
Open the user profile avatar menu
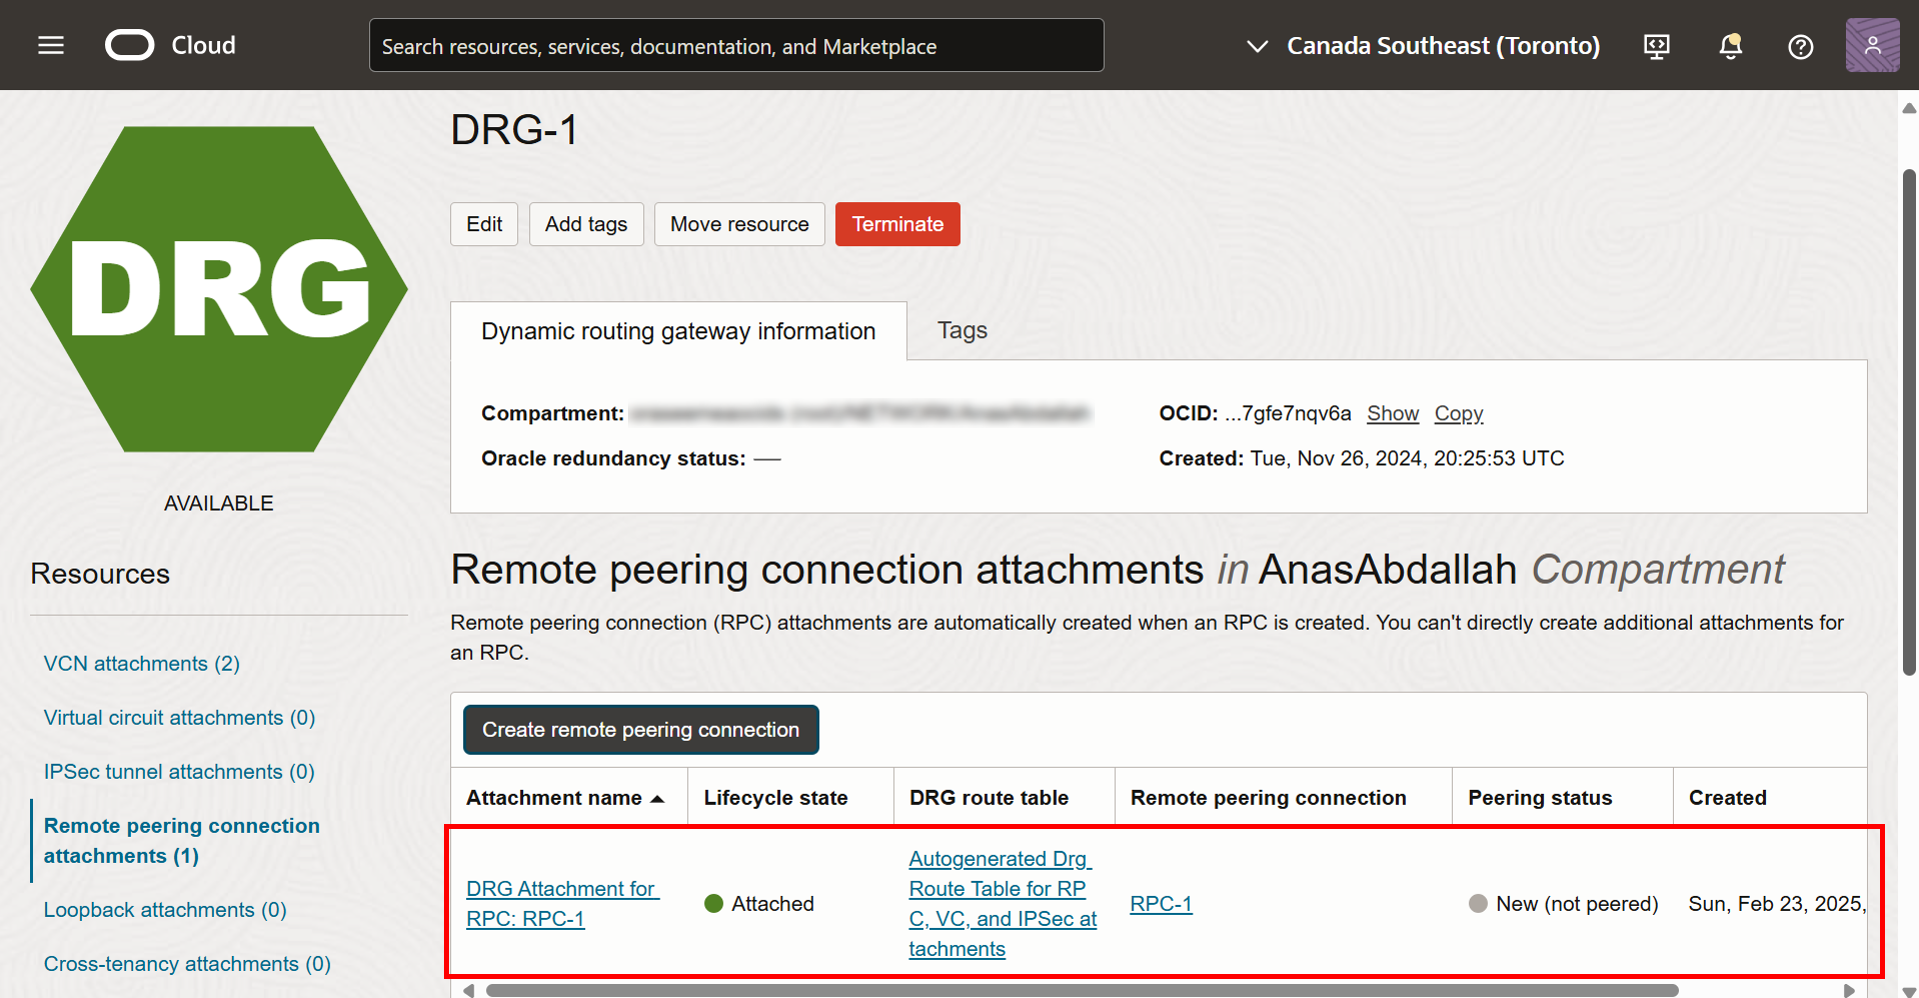1872,45
